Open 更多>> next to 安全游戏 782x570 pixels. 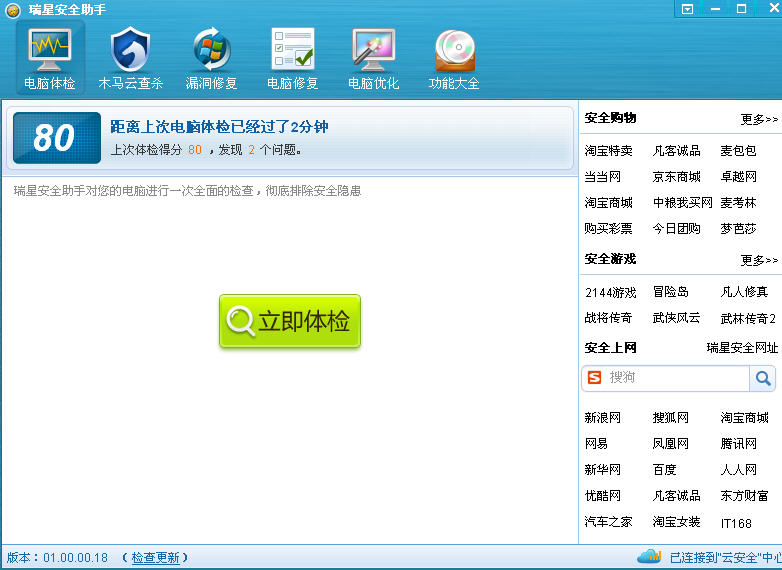759,260
